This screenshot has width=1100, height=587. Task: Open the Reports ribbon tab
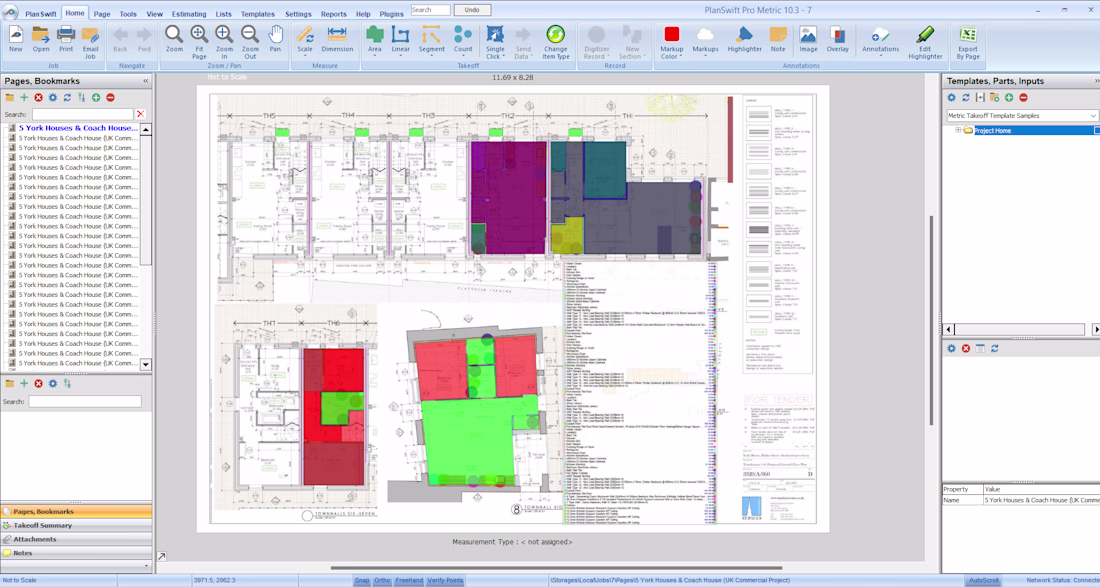pos(334,14)
